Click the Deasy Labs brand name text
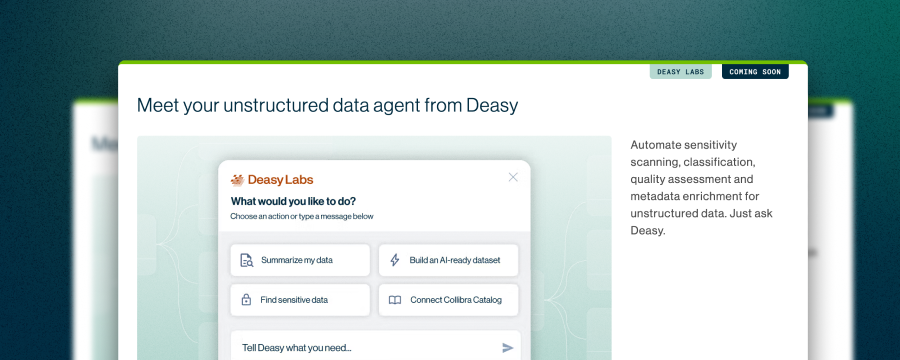 [281, 180]
